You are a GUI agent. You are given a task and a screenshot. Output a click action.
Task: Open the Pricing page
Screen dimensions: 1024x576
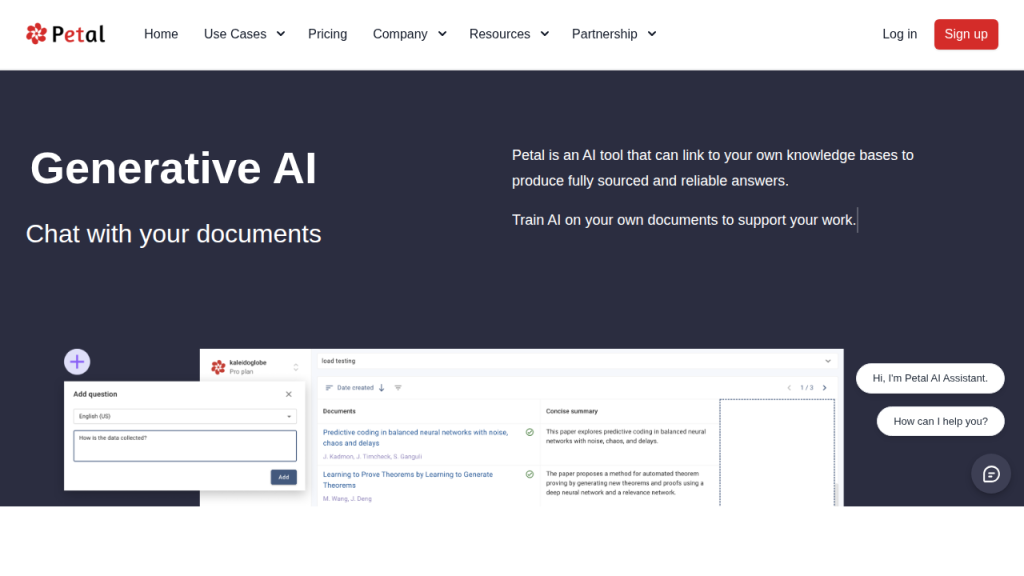click(327, 34)
